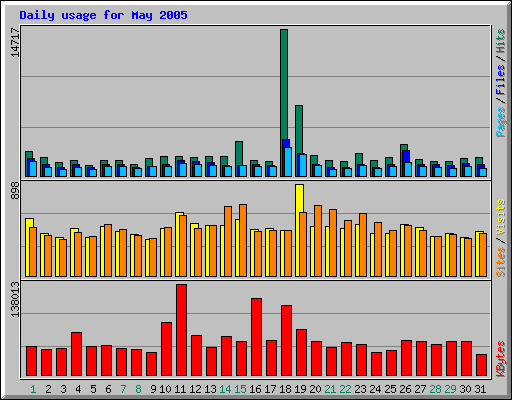Click the red KBytes bar for day 31

coord(481,365)
